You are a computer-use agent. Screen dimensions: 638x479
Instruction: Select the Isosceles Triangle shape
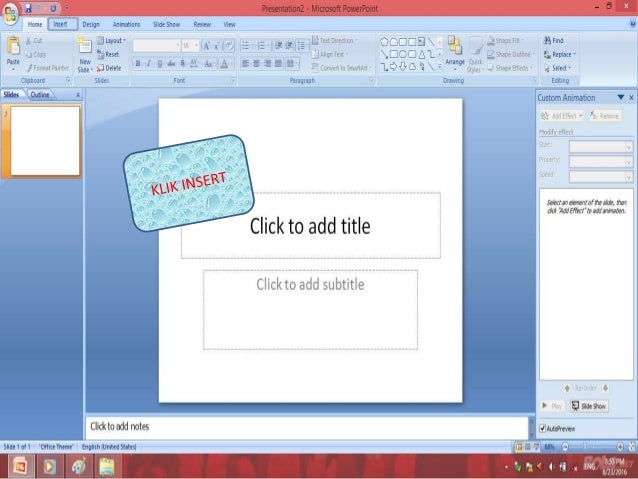coord(422,55)
